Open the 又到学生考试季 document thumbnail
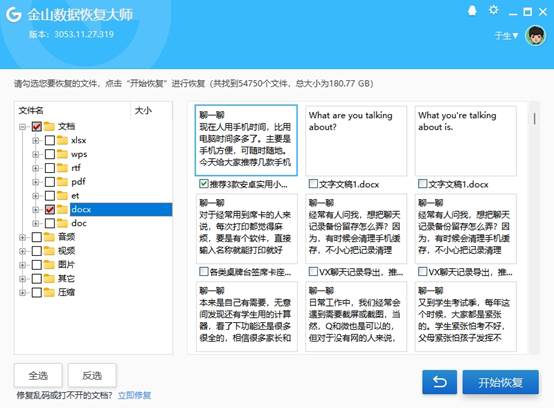 click(x=466, y=316)
